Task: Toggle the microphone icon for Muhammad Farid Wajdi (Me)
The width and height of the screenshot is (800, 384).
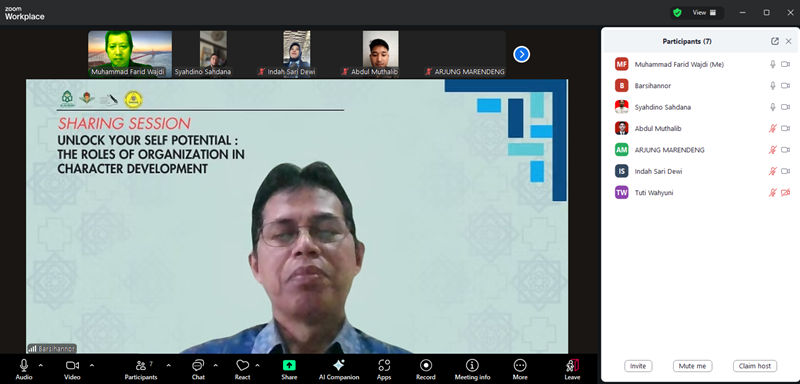Action: coord(773,64)
